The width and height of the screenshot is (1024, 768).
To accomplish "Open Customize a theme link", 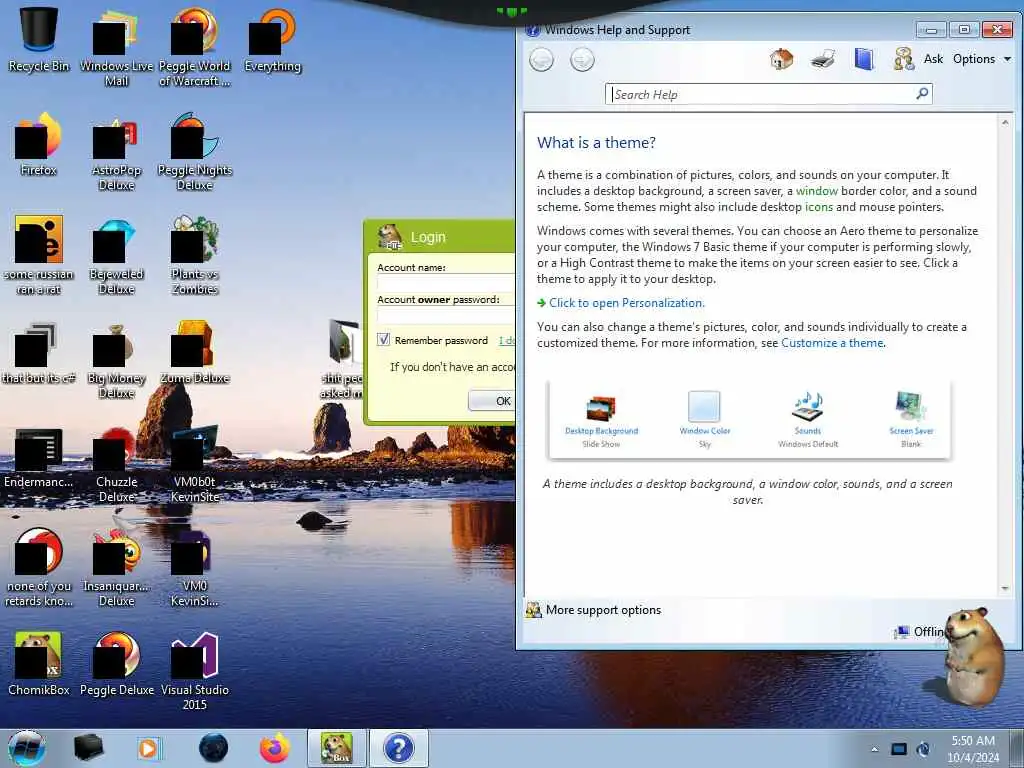I will (x=832, y=343).
